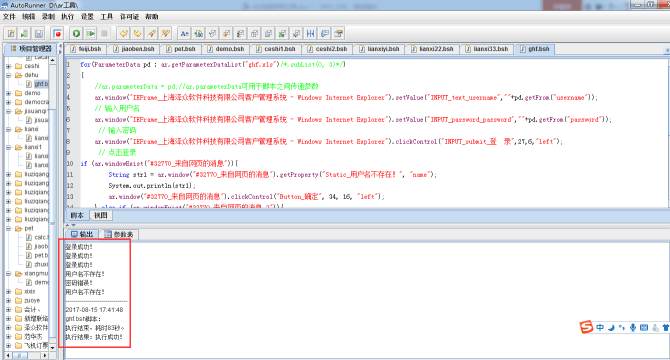Screen dimensions: 670x360
Task: Click the microphone icon in IME bar
Action: pos(633,328)
